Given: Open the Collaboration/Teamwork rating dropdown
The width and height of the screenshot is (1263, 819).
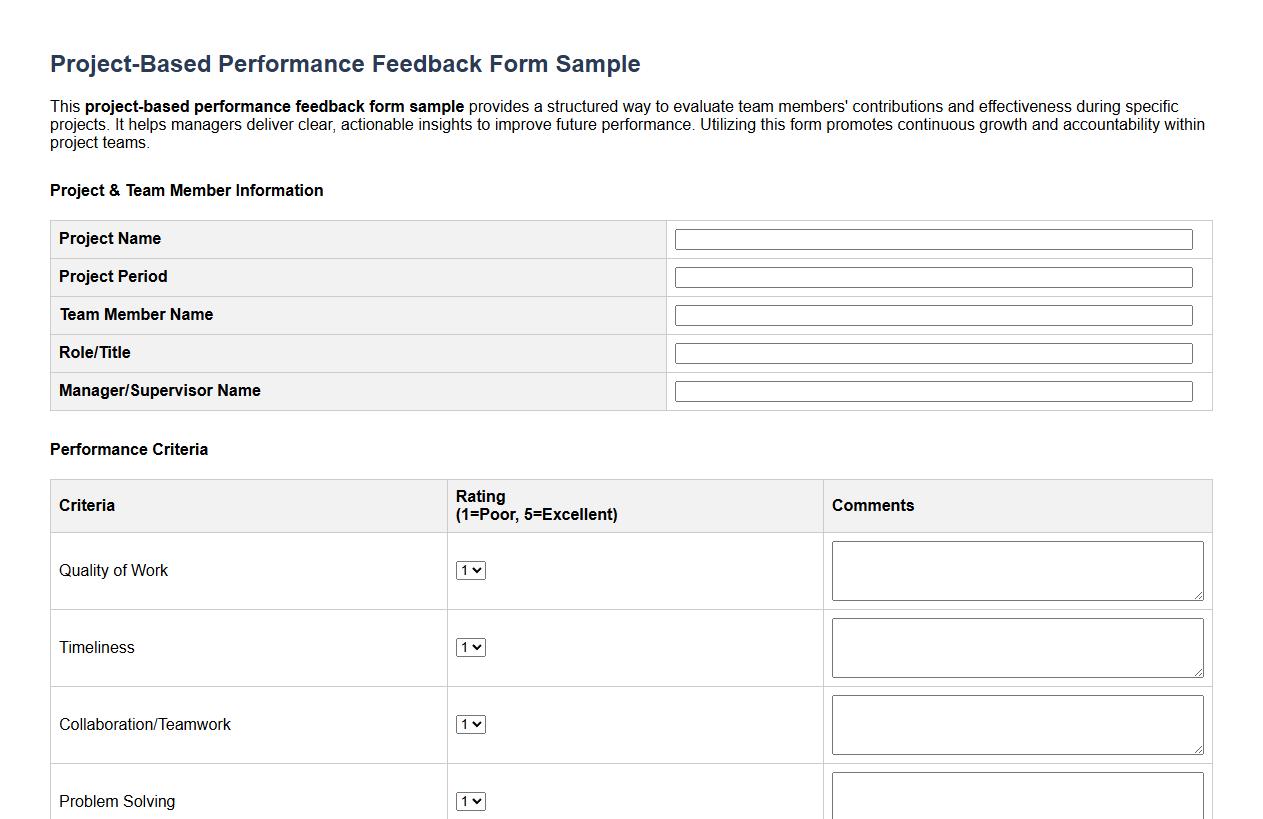Looking at the screenshot, I should click(x=470, y=724).
